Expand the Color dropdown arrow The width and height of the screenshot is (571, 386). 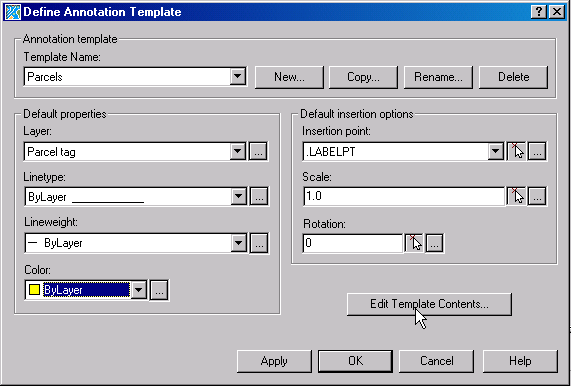pos(139,290)
